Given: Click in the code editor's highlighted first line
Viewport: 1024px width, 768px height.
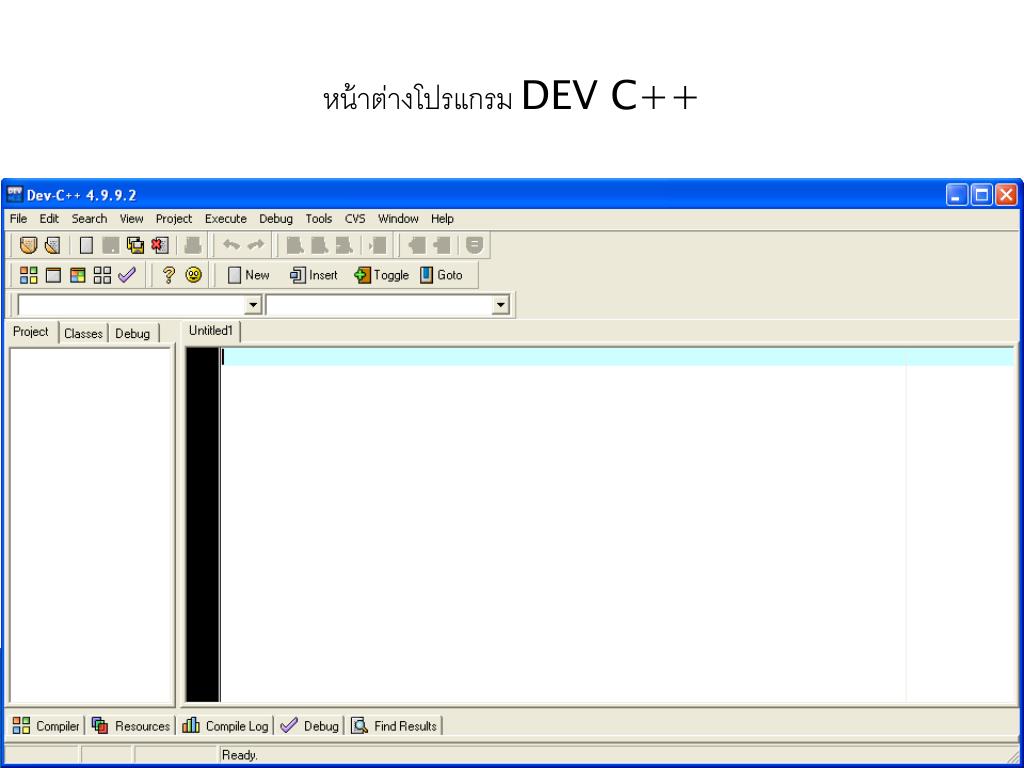Looking at the screenshot, I should tap(618, 357).
